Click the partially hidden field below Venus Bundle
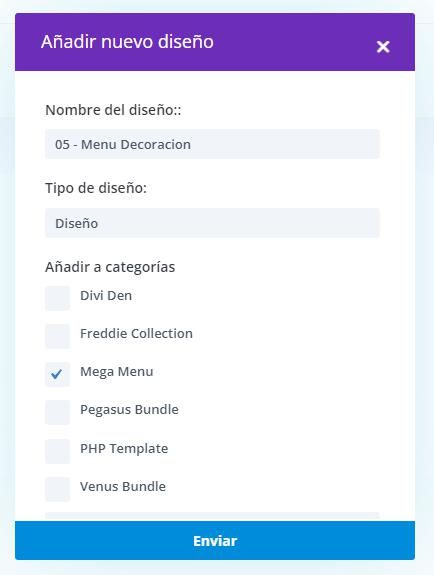This screenshot has width=434, height=575. click(212, 516)
